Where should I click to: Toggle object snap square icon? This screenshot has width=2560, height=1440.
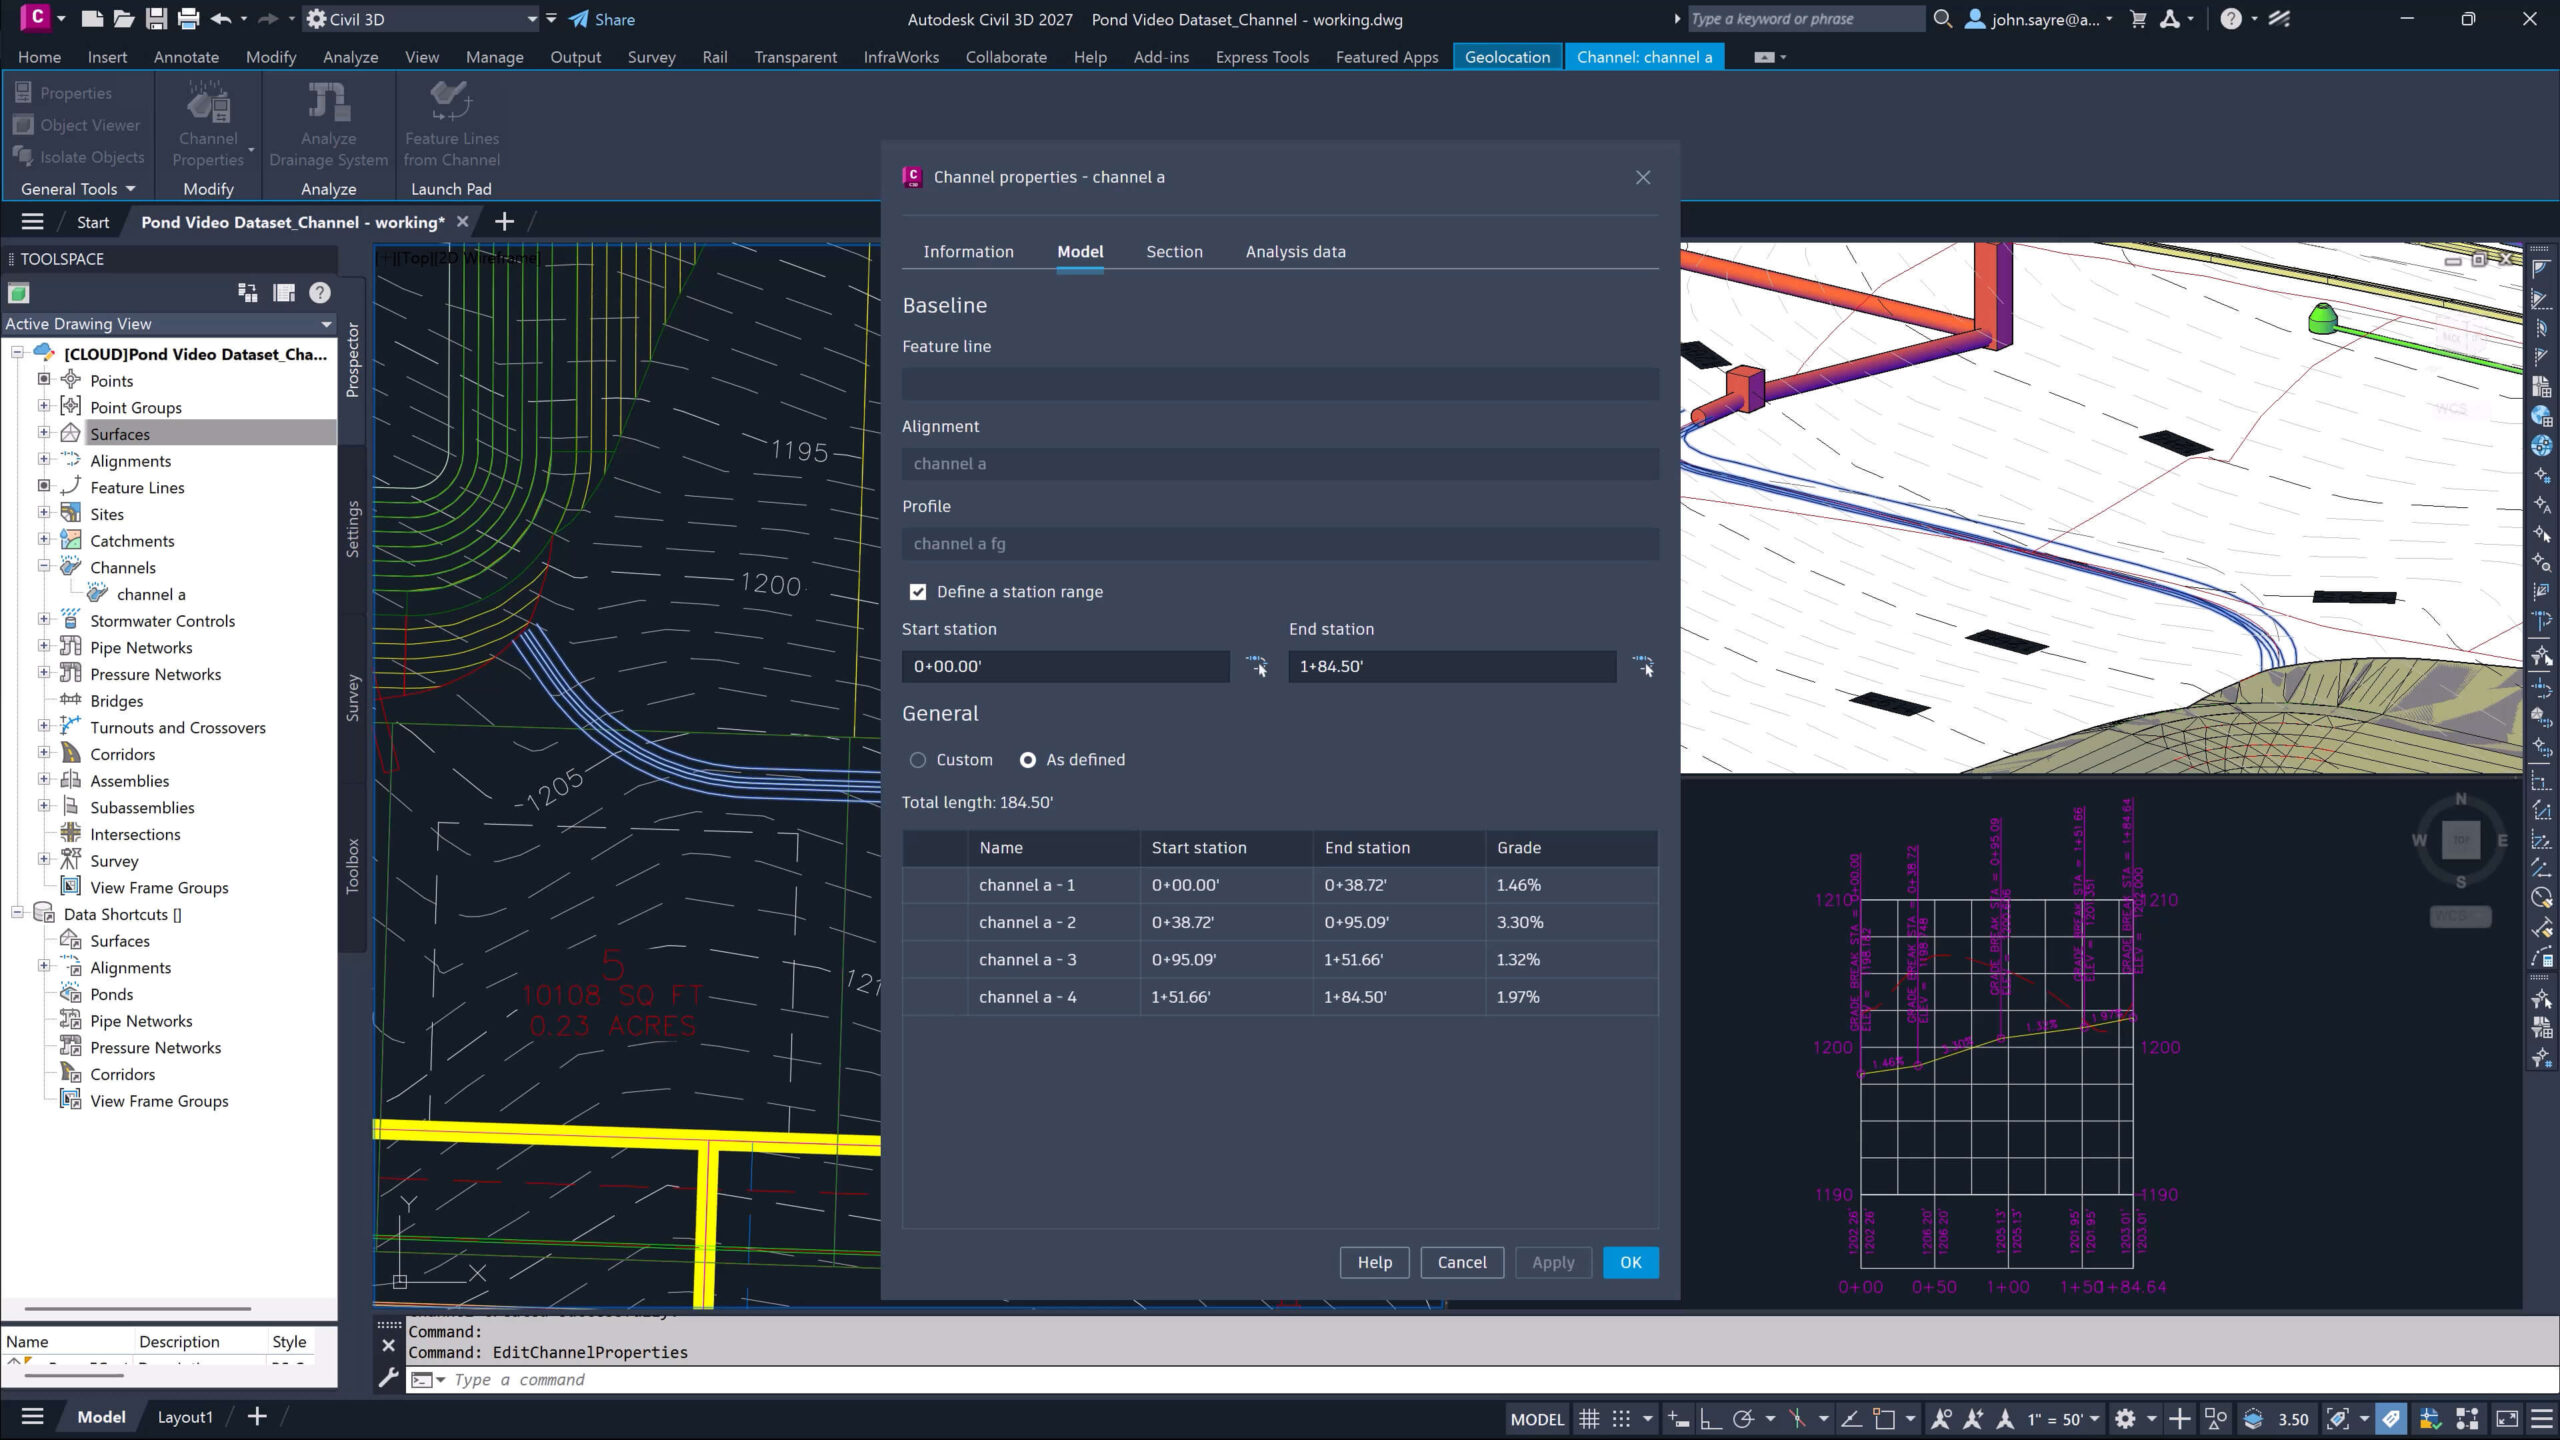tap(1884, 1419)
